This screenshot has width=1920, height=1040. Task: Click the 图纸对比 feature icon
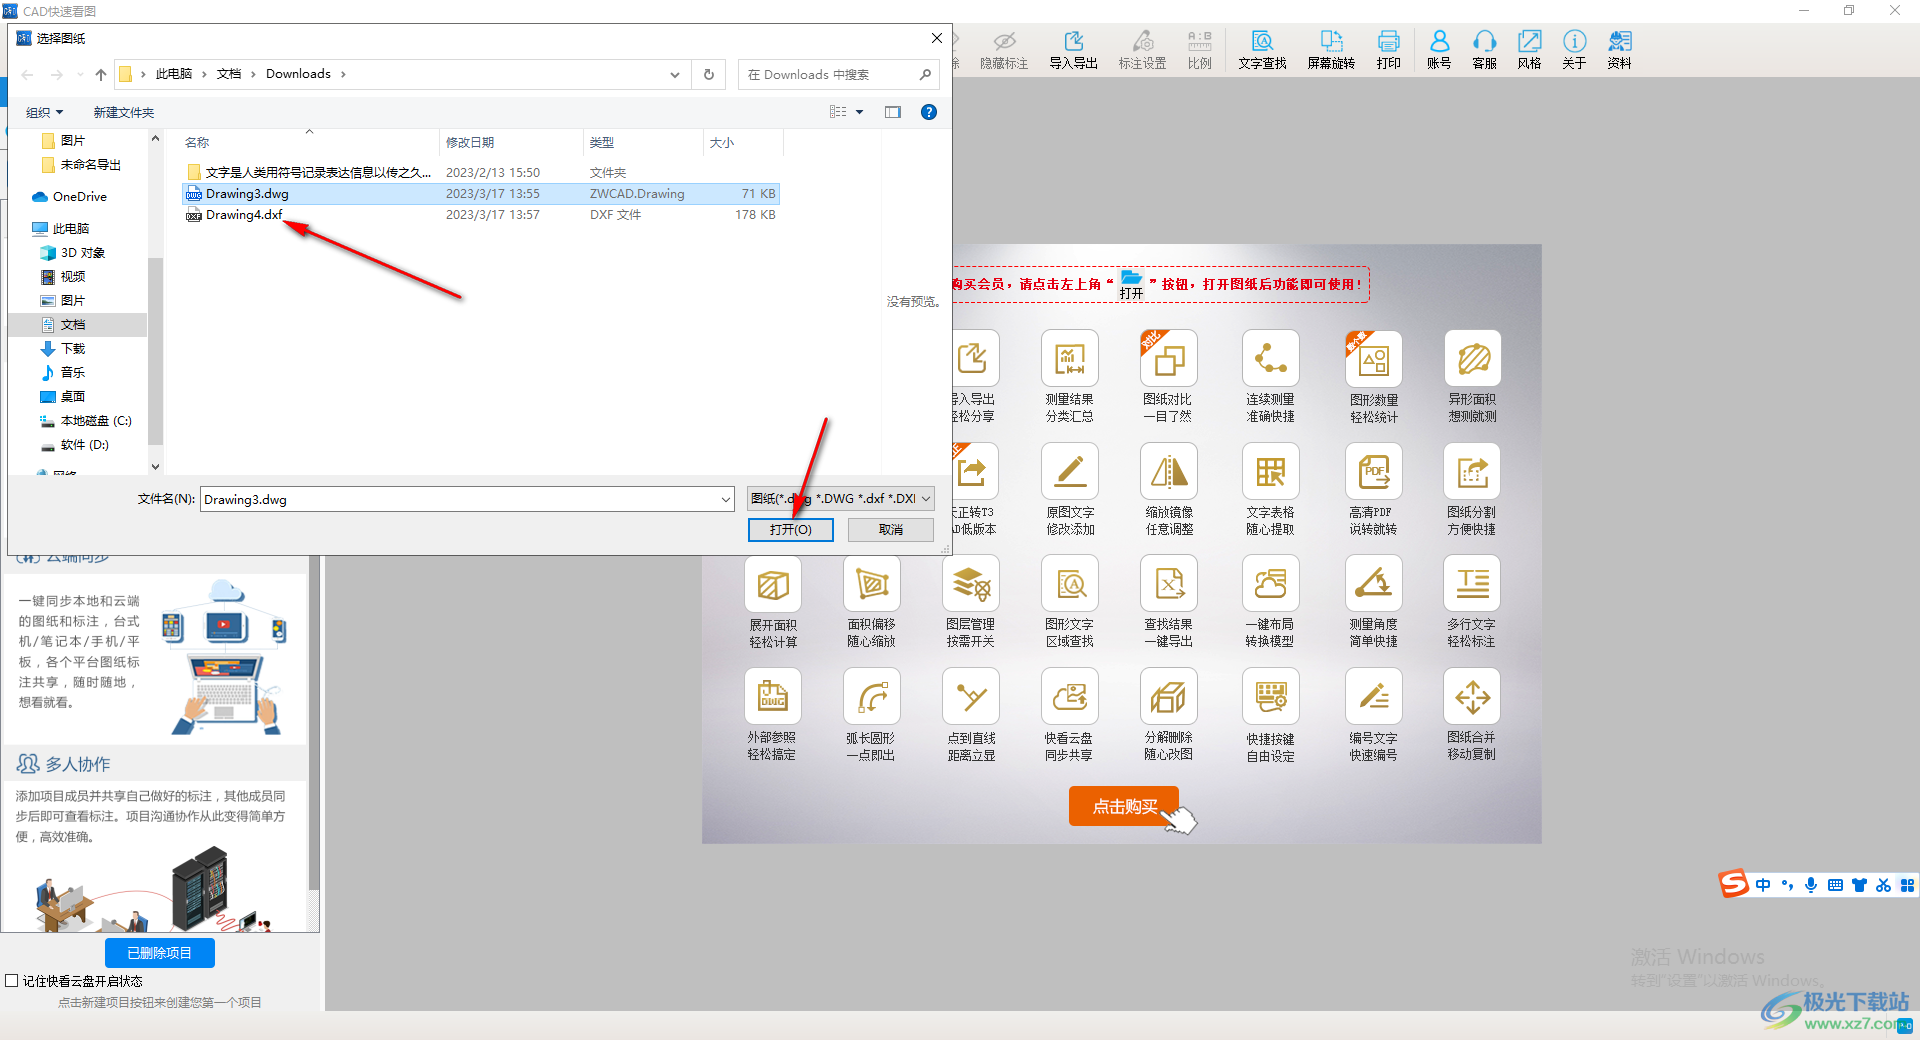(1168, 358)
